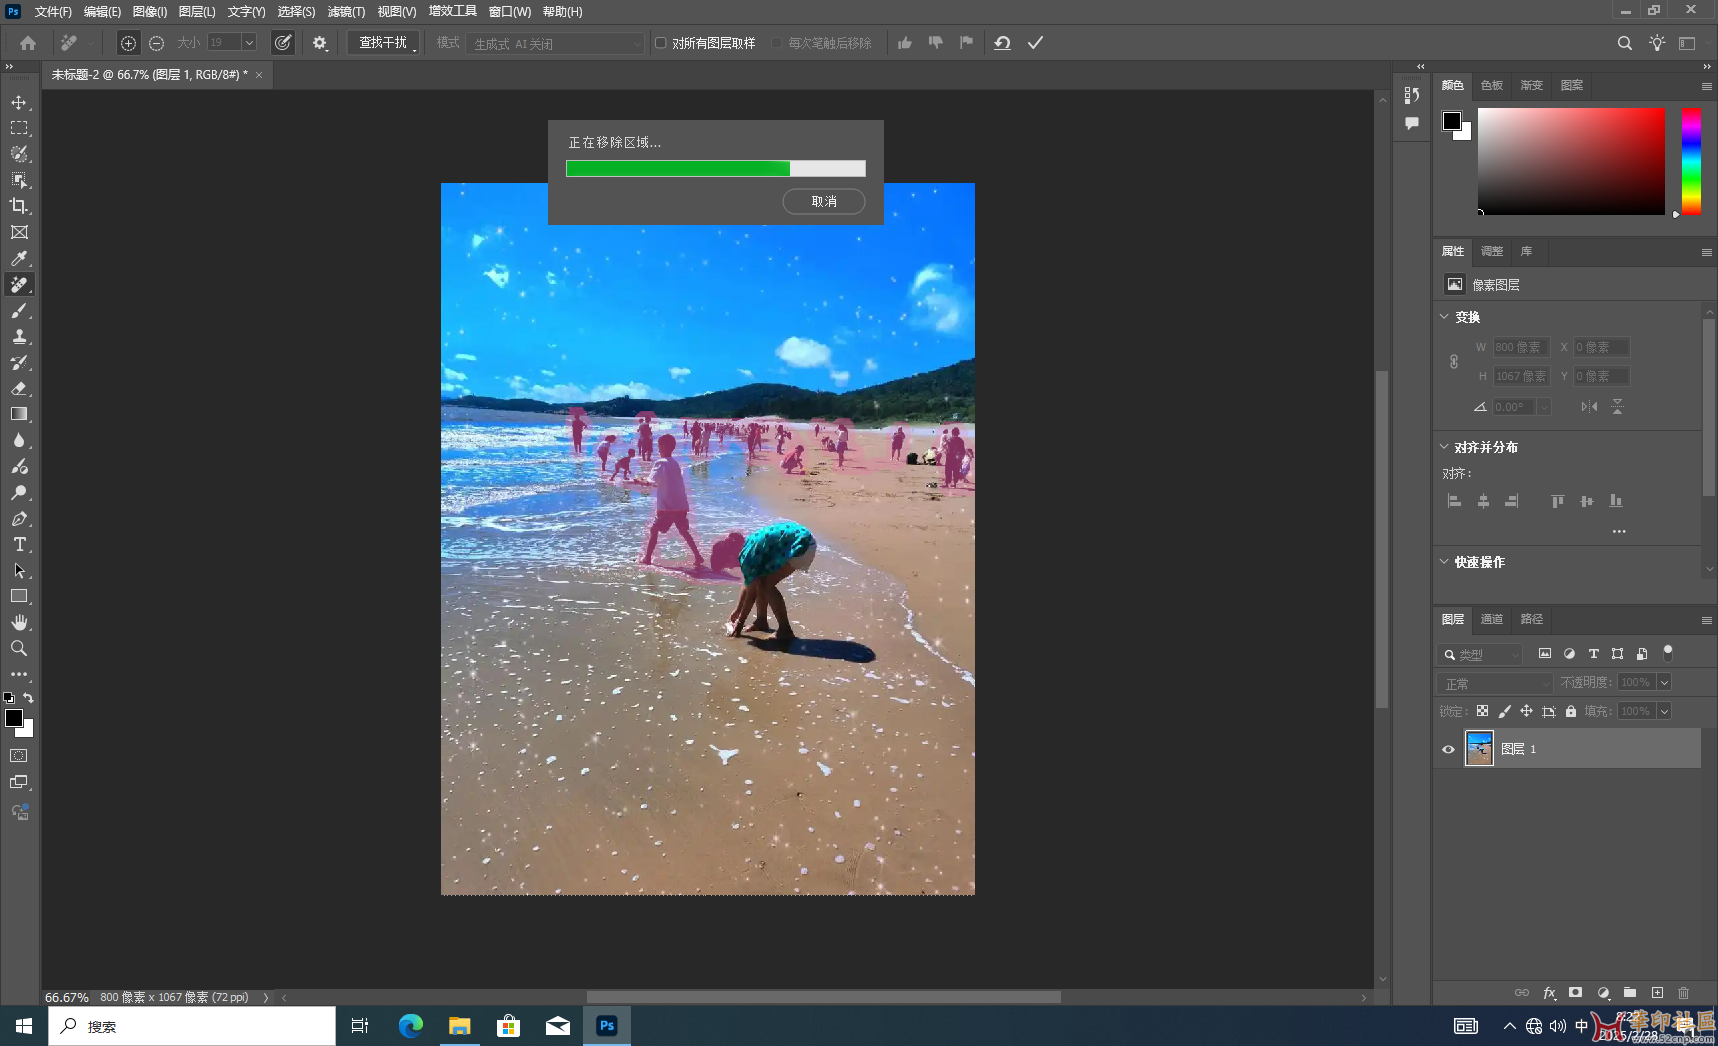The height and width of the screenshot is (1046, 1718).
Task: Collapse the 快速操作 section
Action: (1444, 562)
